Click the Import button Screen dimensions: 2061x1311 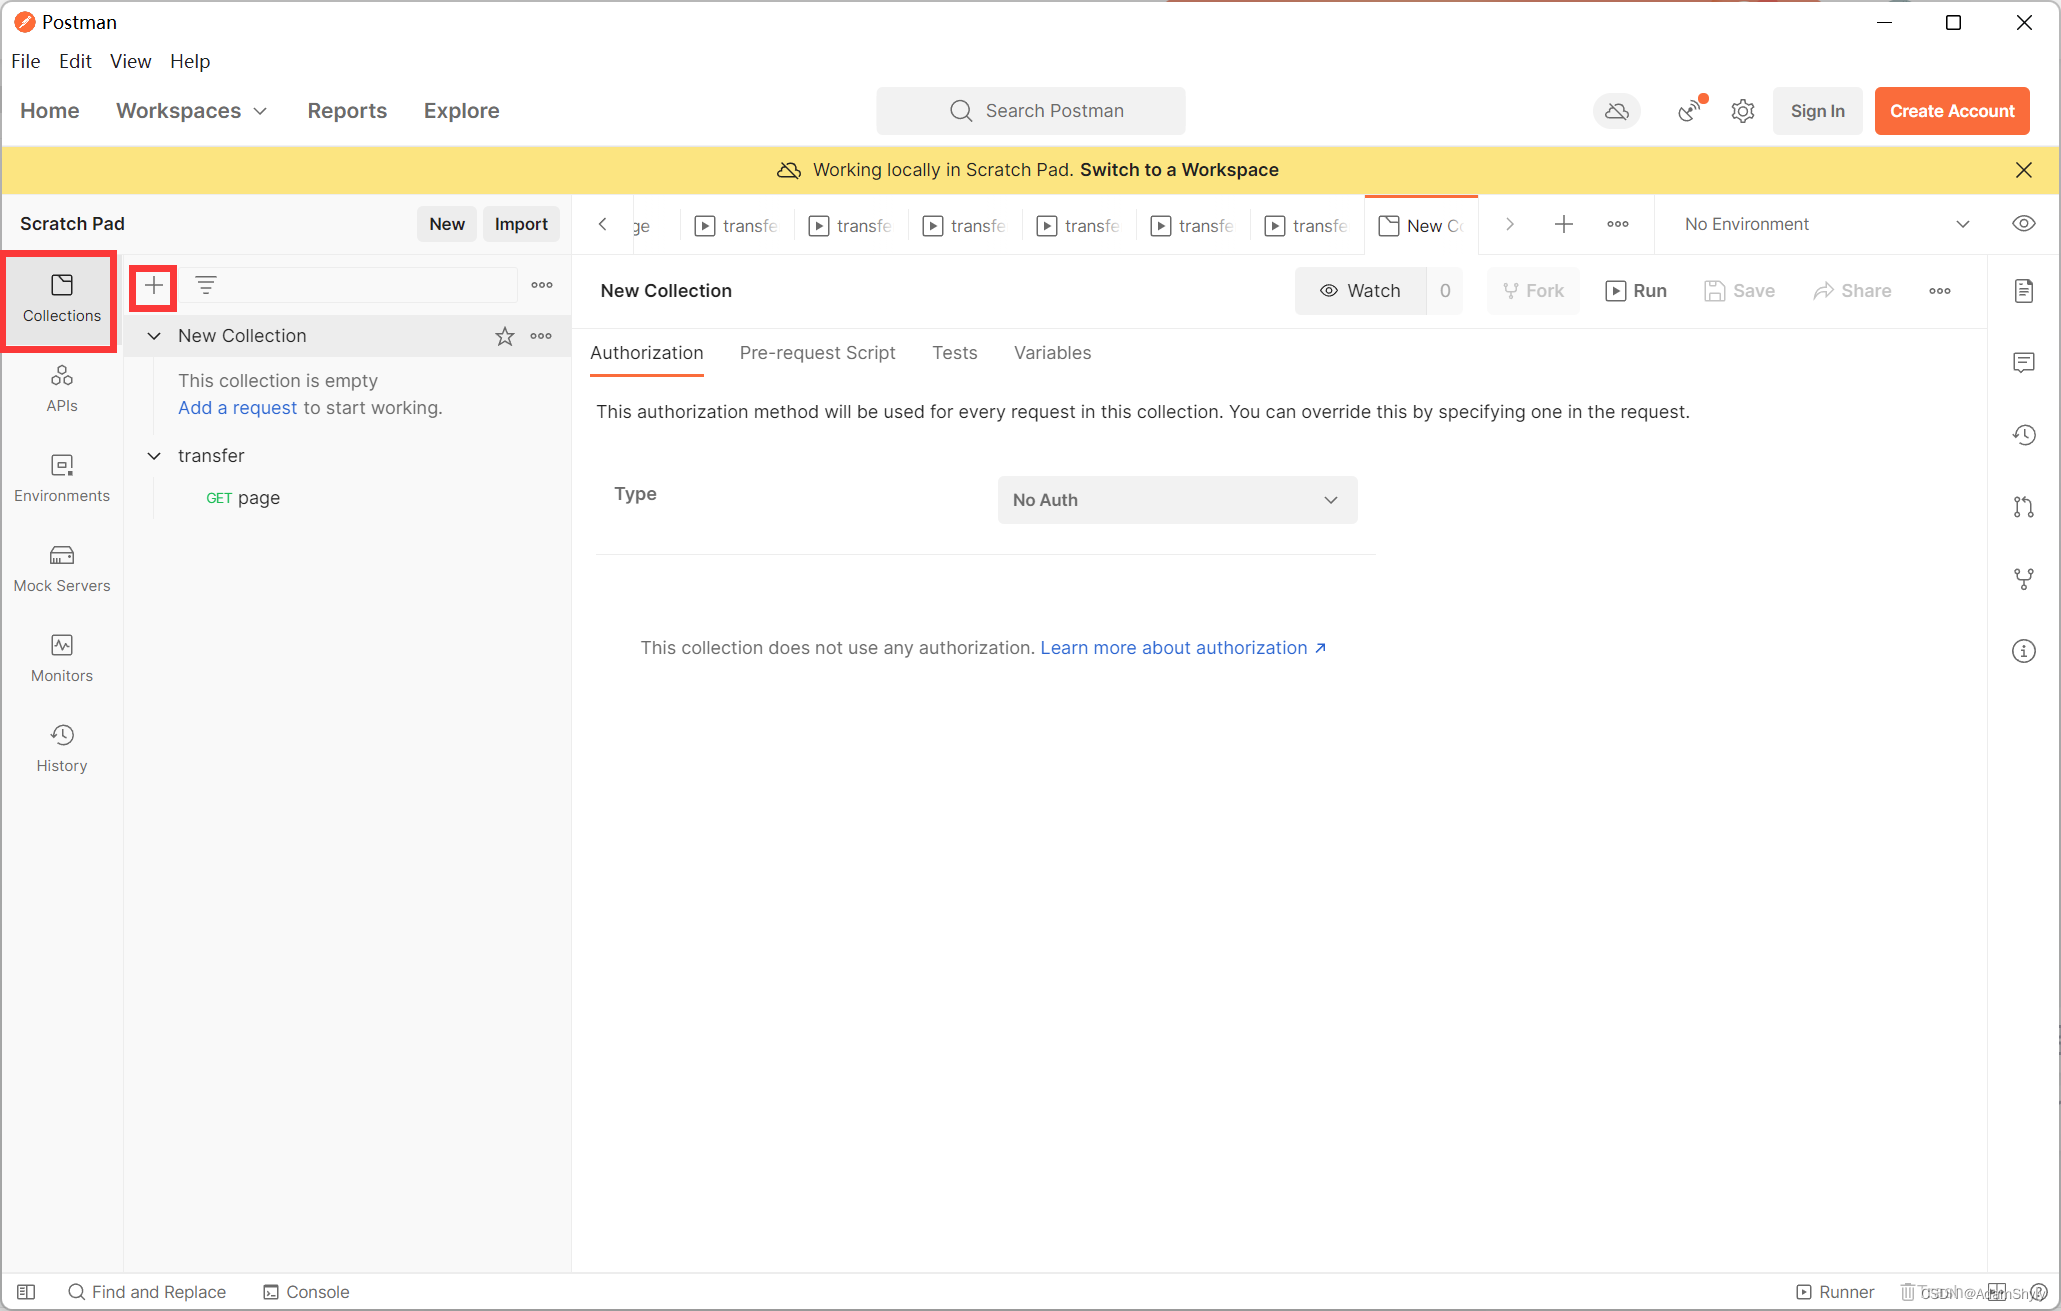[520, 224]
